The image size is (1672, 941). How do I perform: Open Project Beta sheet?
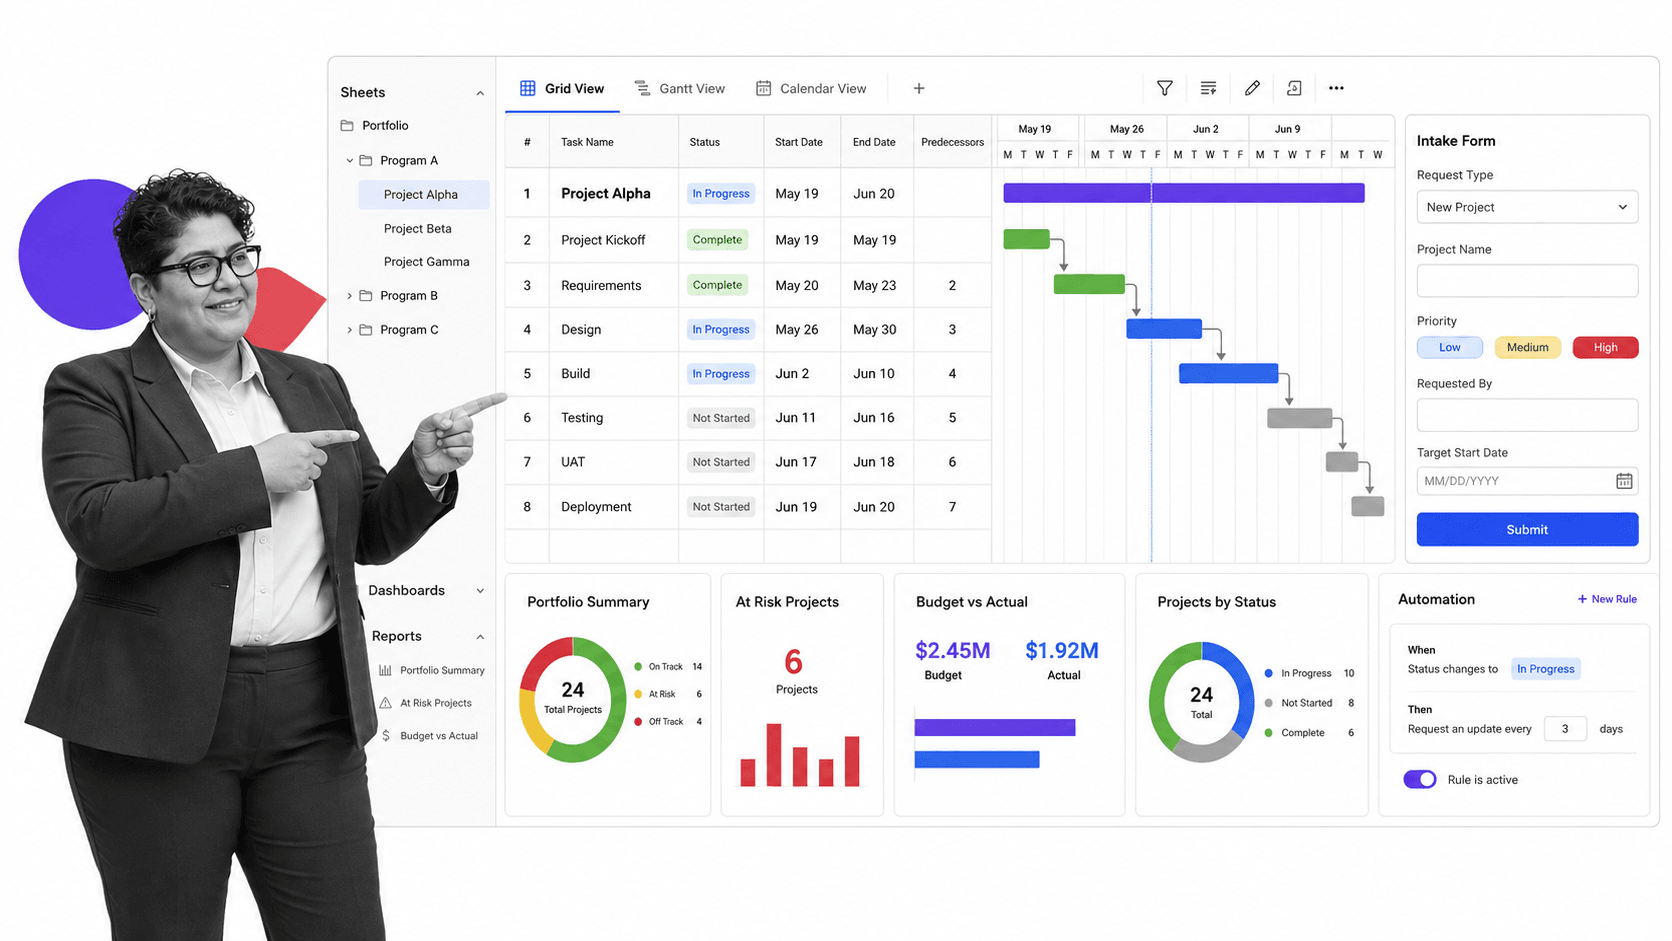point(417,228)
